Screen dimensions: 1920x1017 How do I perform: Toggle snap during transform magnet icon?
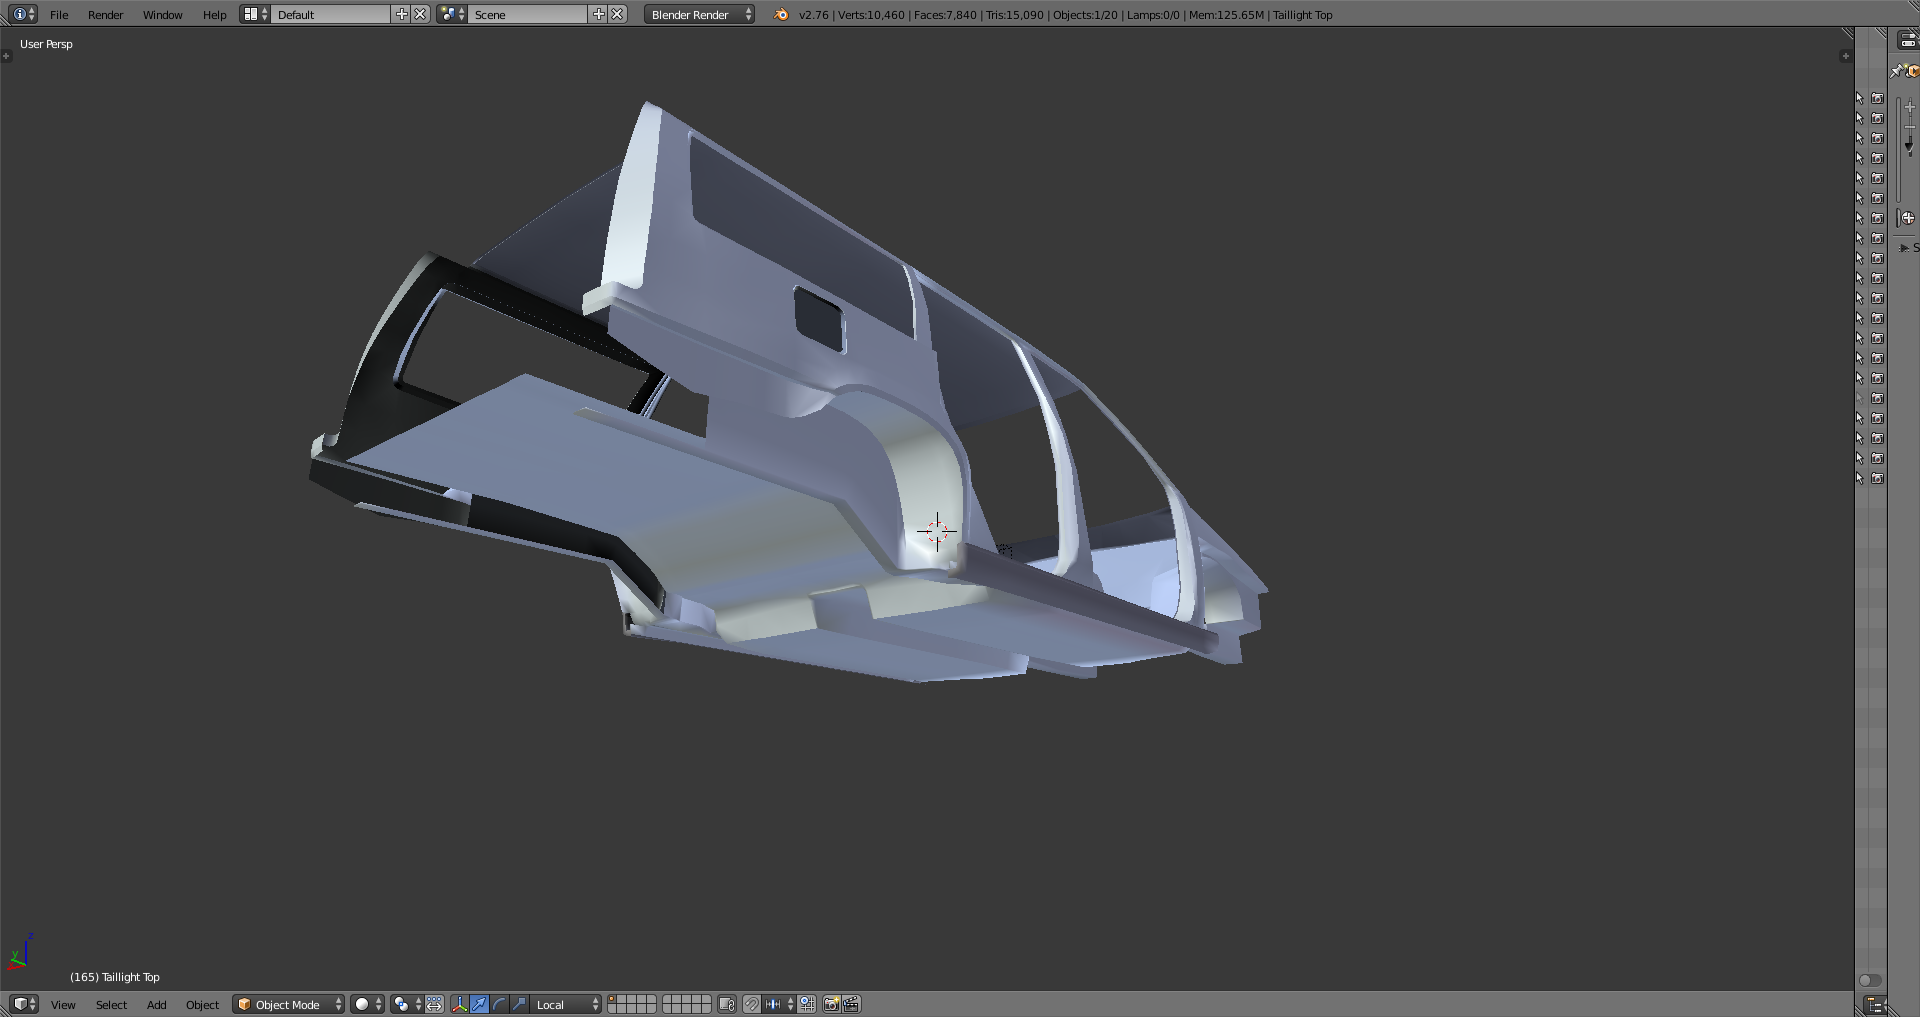752,1004
